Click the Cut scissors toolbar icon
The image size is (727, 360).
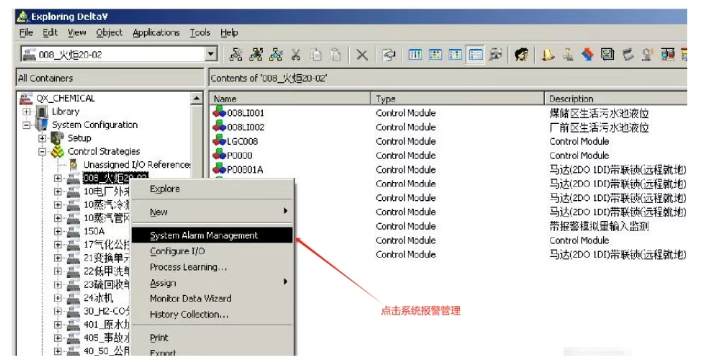(x=295, y=55)
